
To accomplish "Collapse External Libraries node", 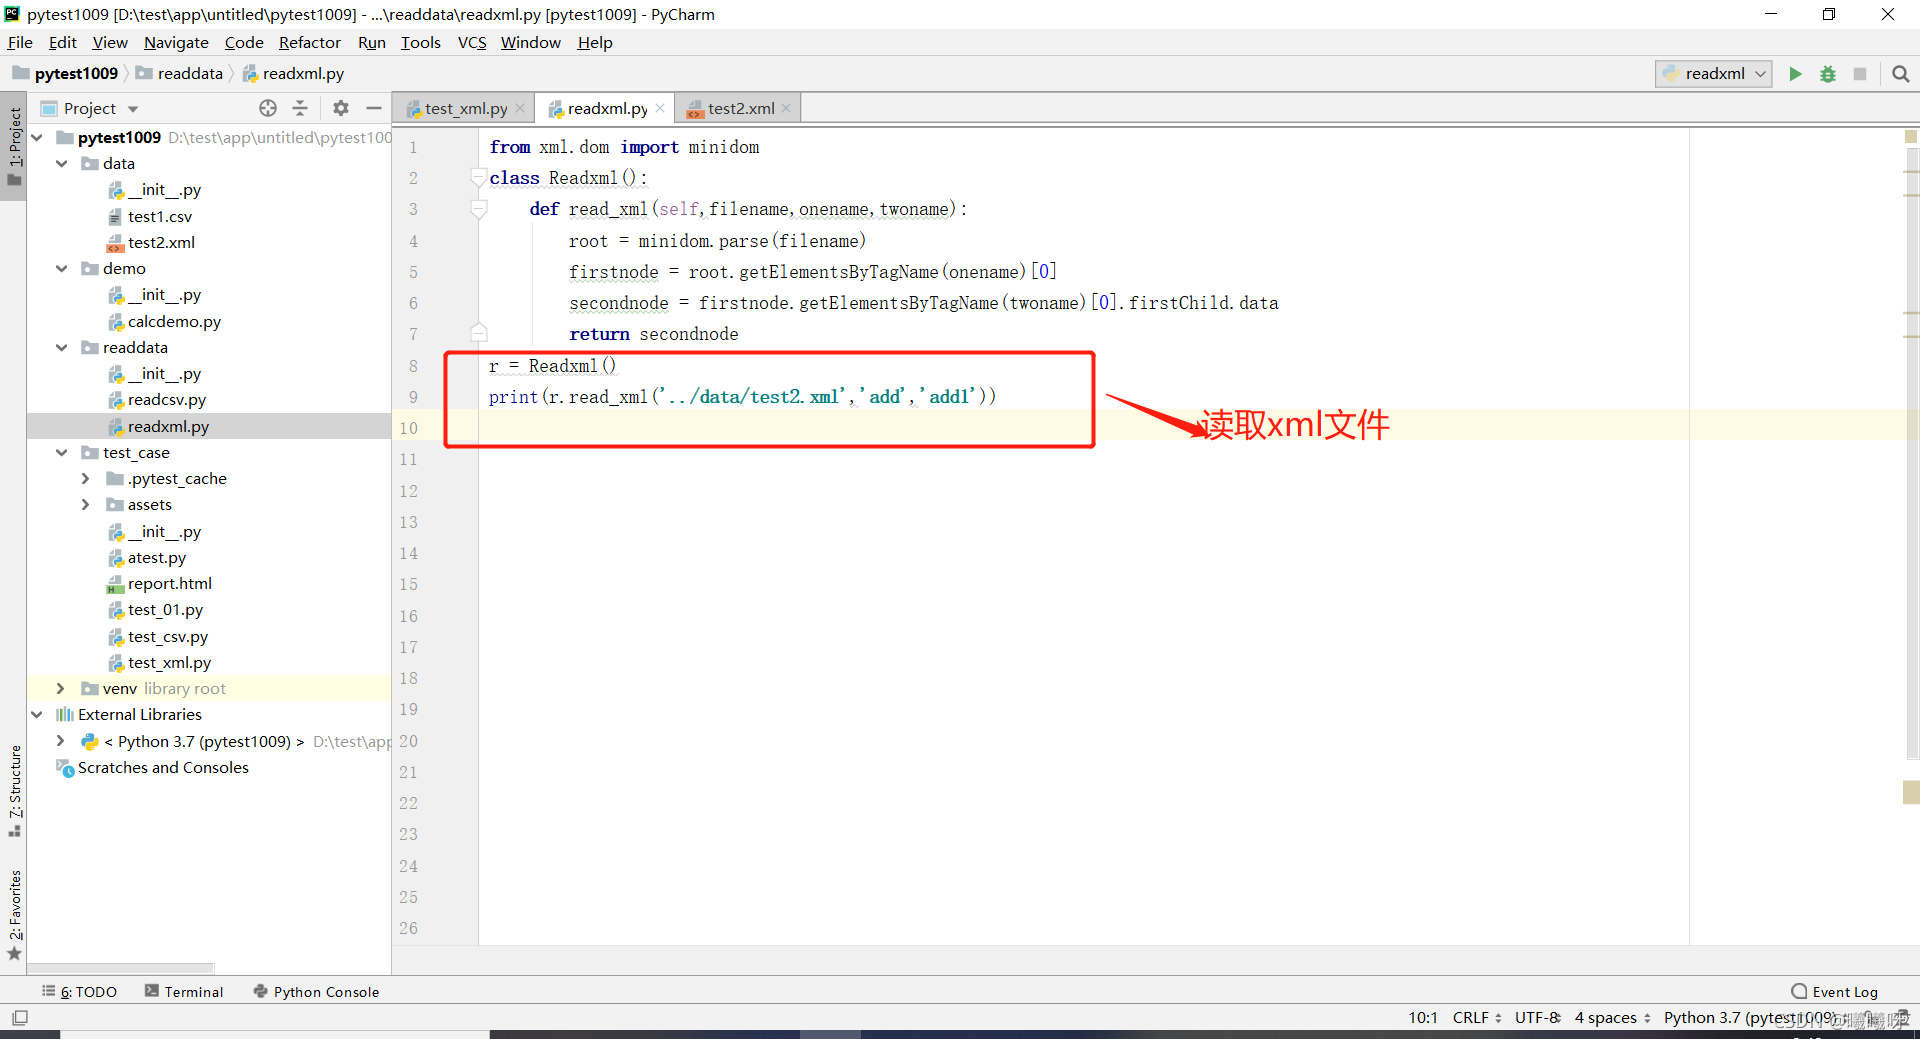I will [x=37, y=714].
